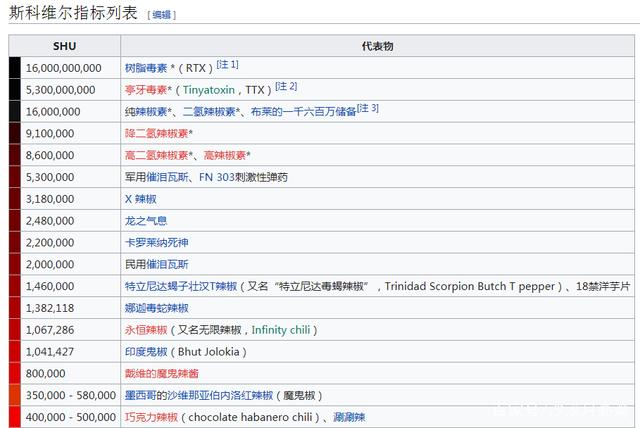Select the 350,000 - 580,000 SHU range
This screenshot has height=428, width=640.
[71, 395]
